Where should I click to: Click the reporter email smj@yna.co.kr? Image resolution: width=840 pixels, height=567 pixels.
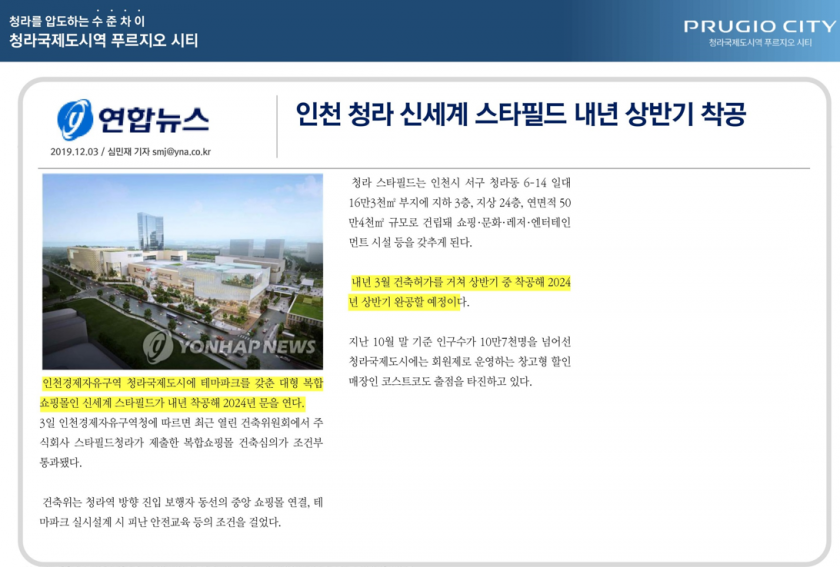point(182,152)
